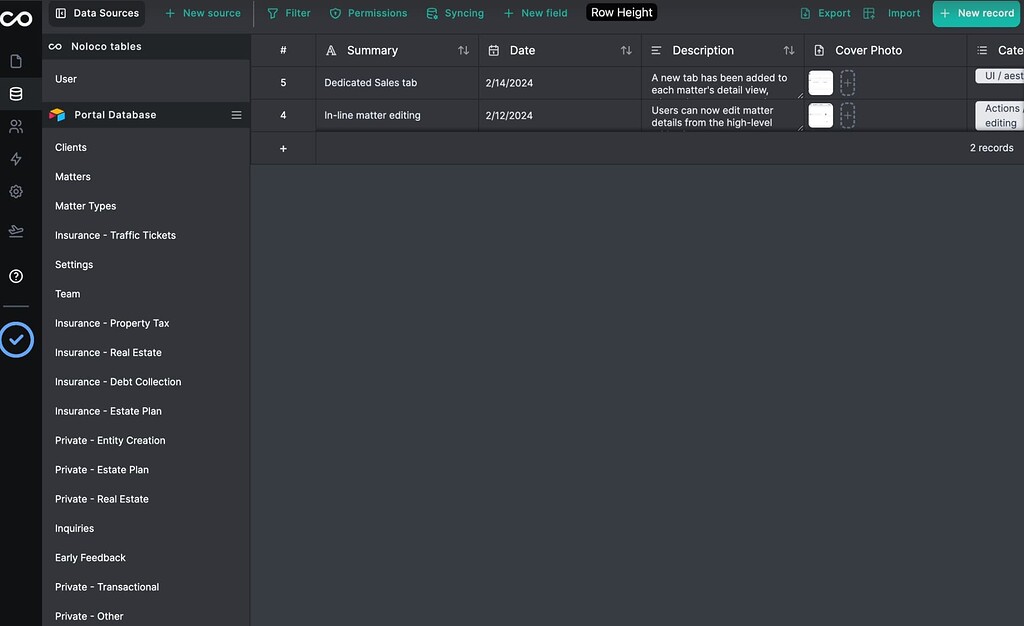Toggle sorting on the Date column

pyautogui.click(x=624, y=50)
